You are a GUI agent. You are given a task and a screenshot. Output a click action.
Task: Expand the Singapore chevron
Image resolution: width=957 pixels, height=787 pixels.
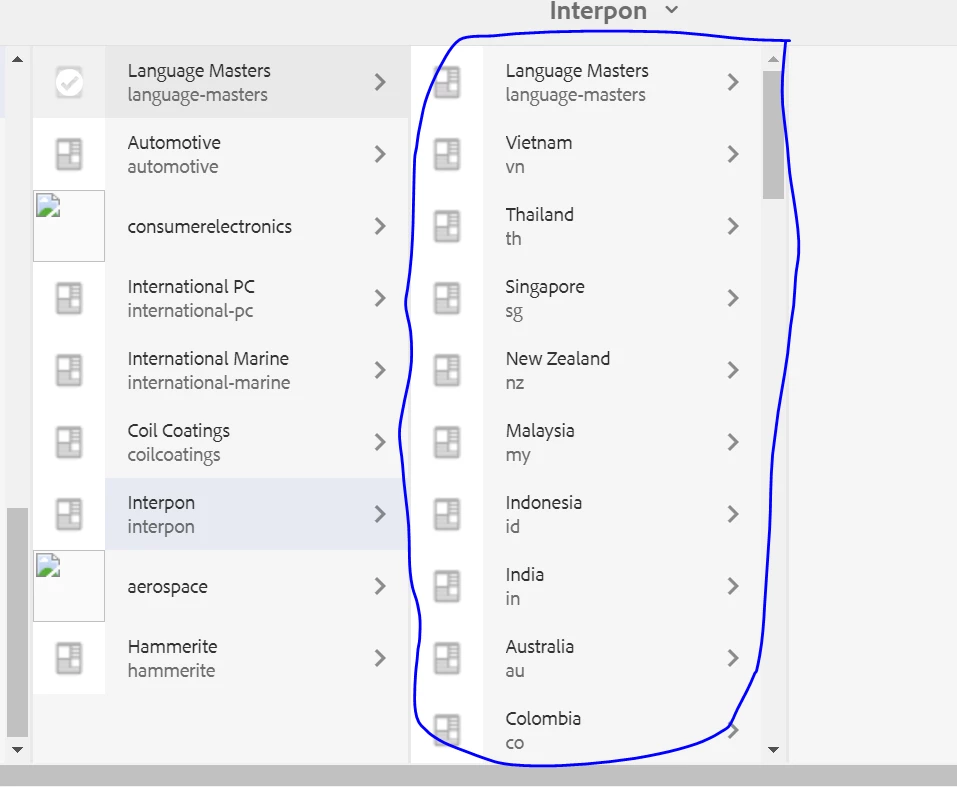pos(734,298)
